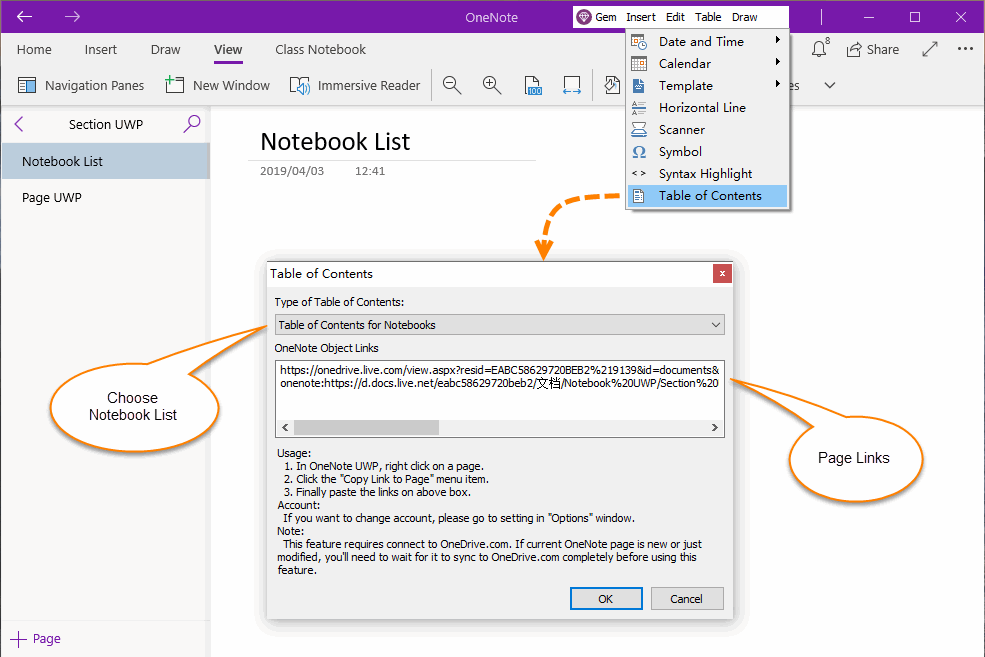Add a new page
Screen dimensions: 985x657
pyautogui.click(x=36, y=639)
